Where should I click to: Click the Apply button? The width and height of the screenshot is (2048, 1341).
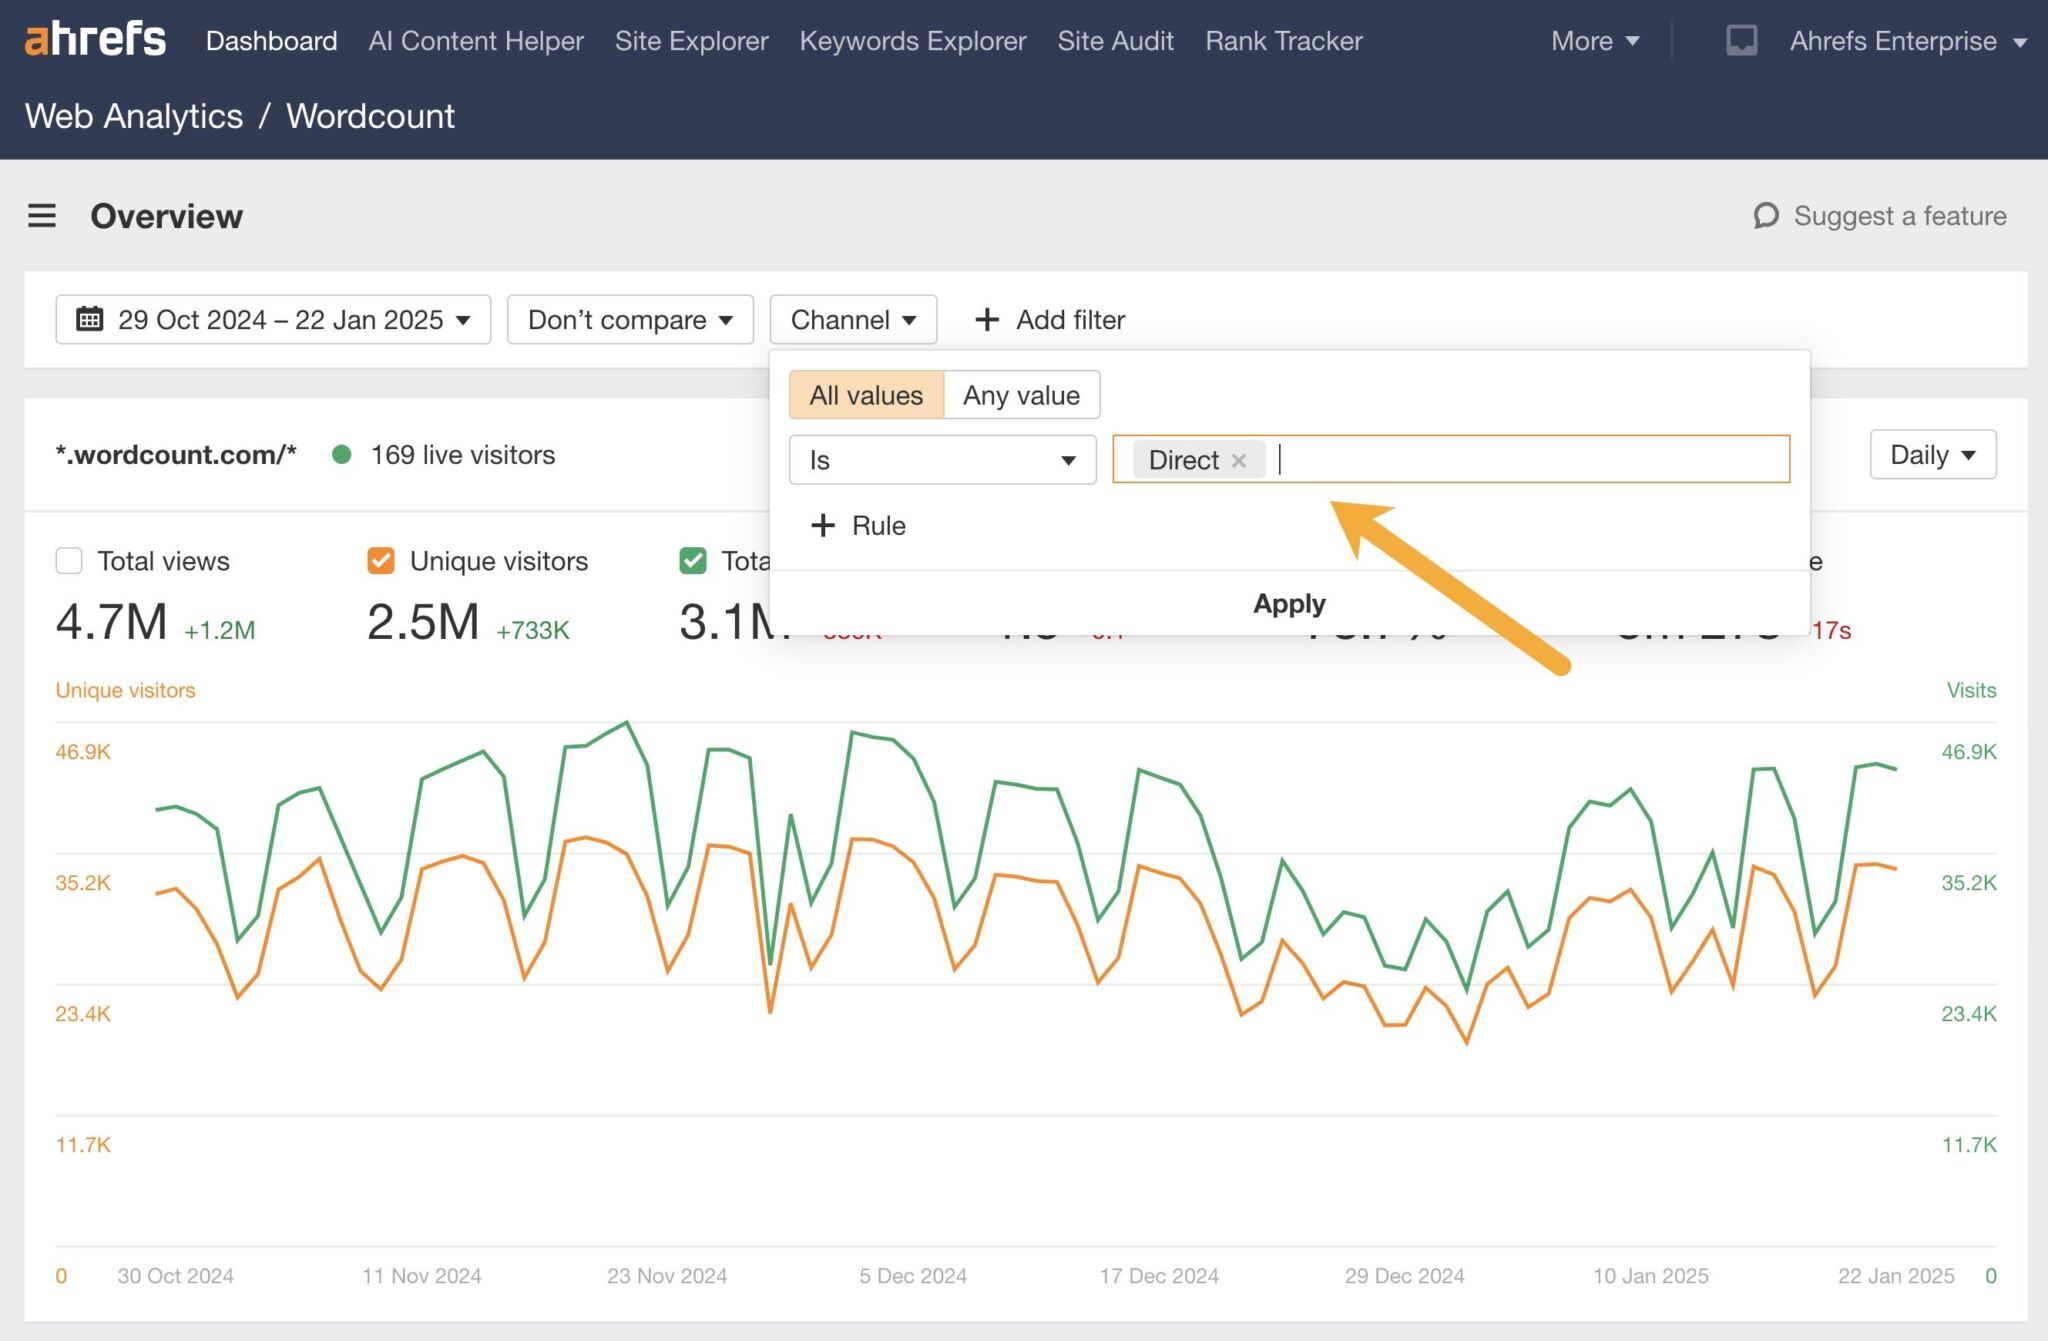pyautogui.click(x=1289, y=603)
